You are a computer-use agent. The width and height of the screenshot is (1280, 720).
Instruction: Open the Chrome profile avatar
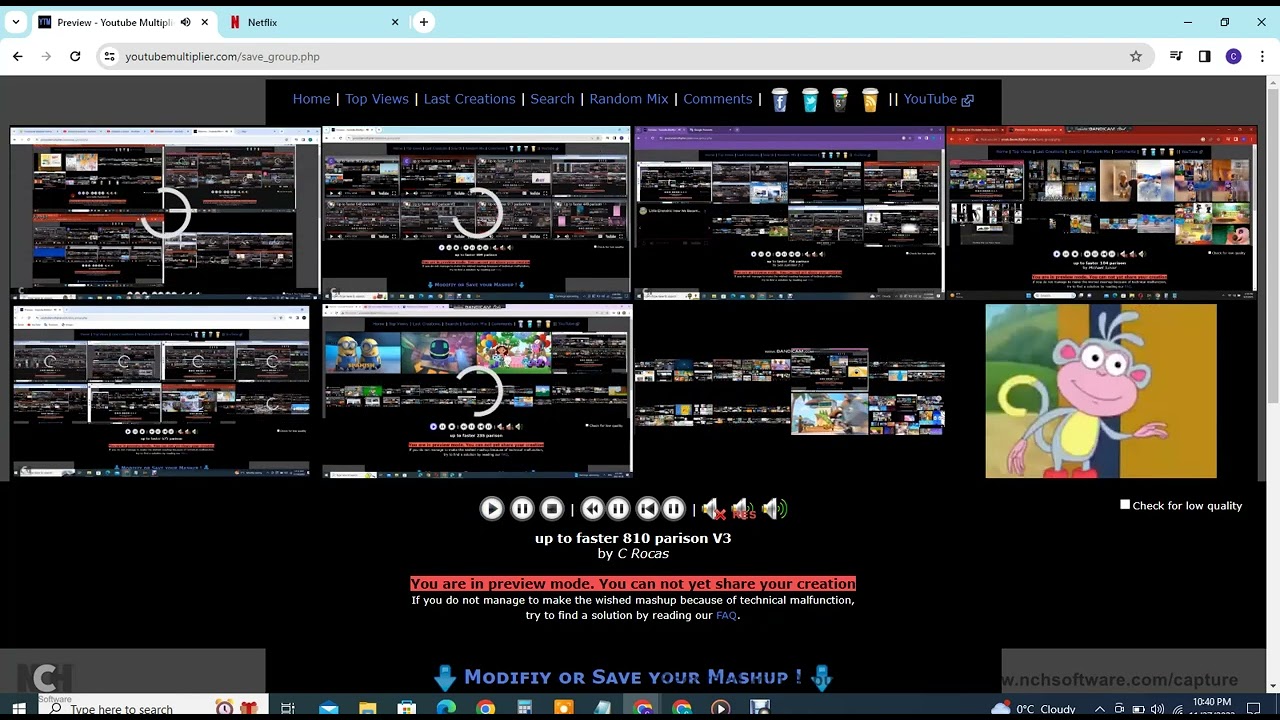[x=1234, y=57]
